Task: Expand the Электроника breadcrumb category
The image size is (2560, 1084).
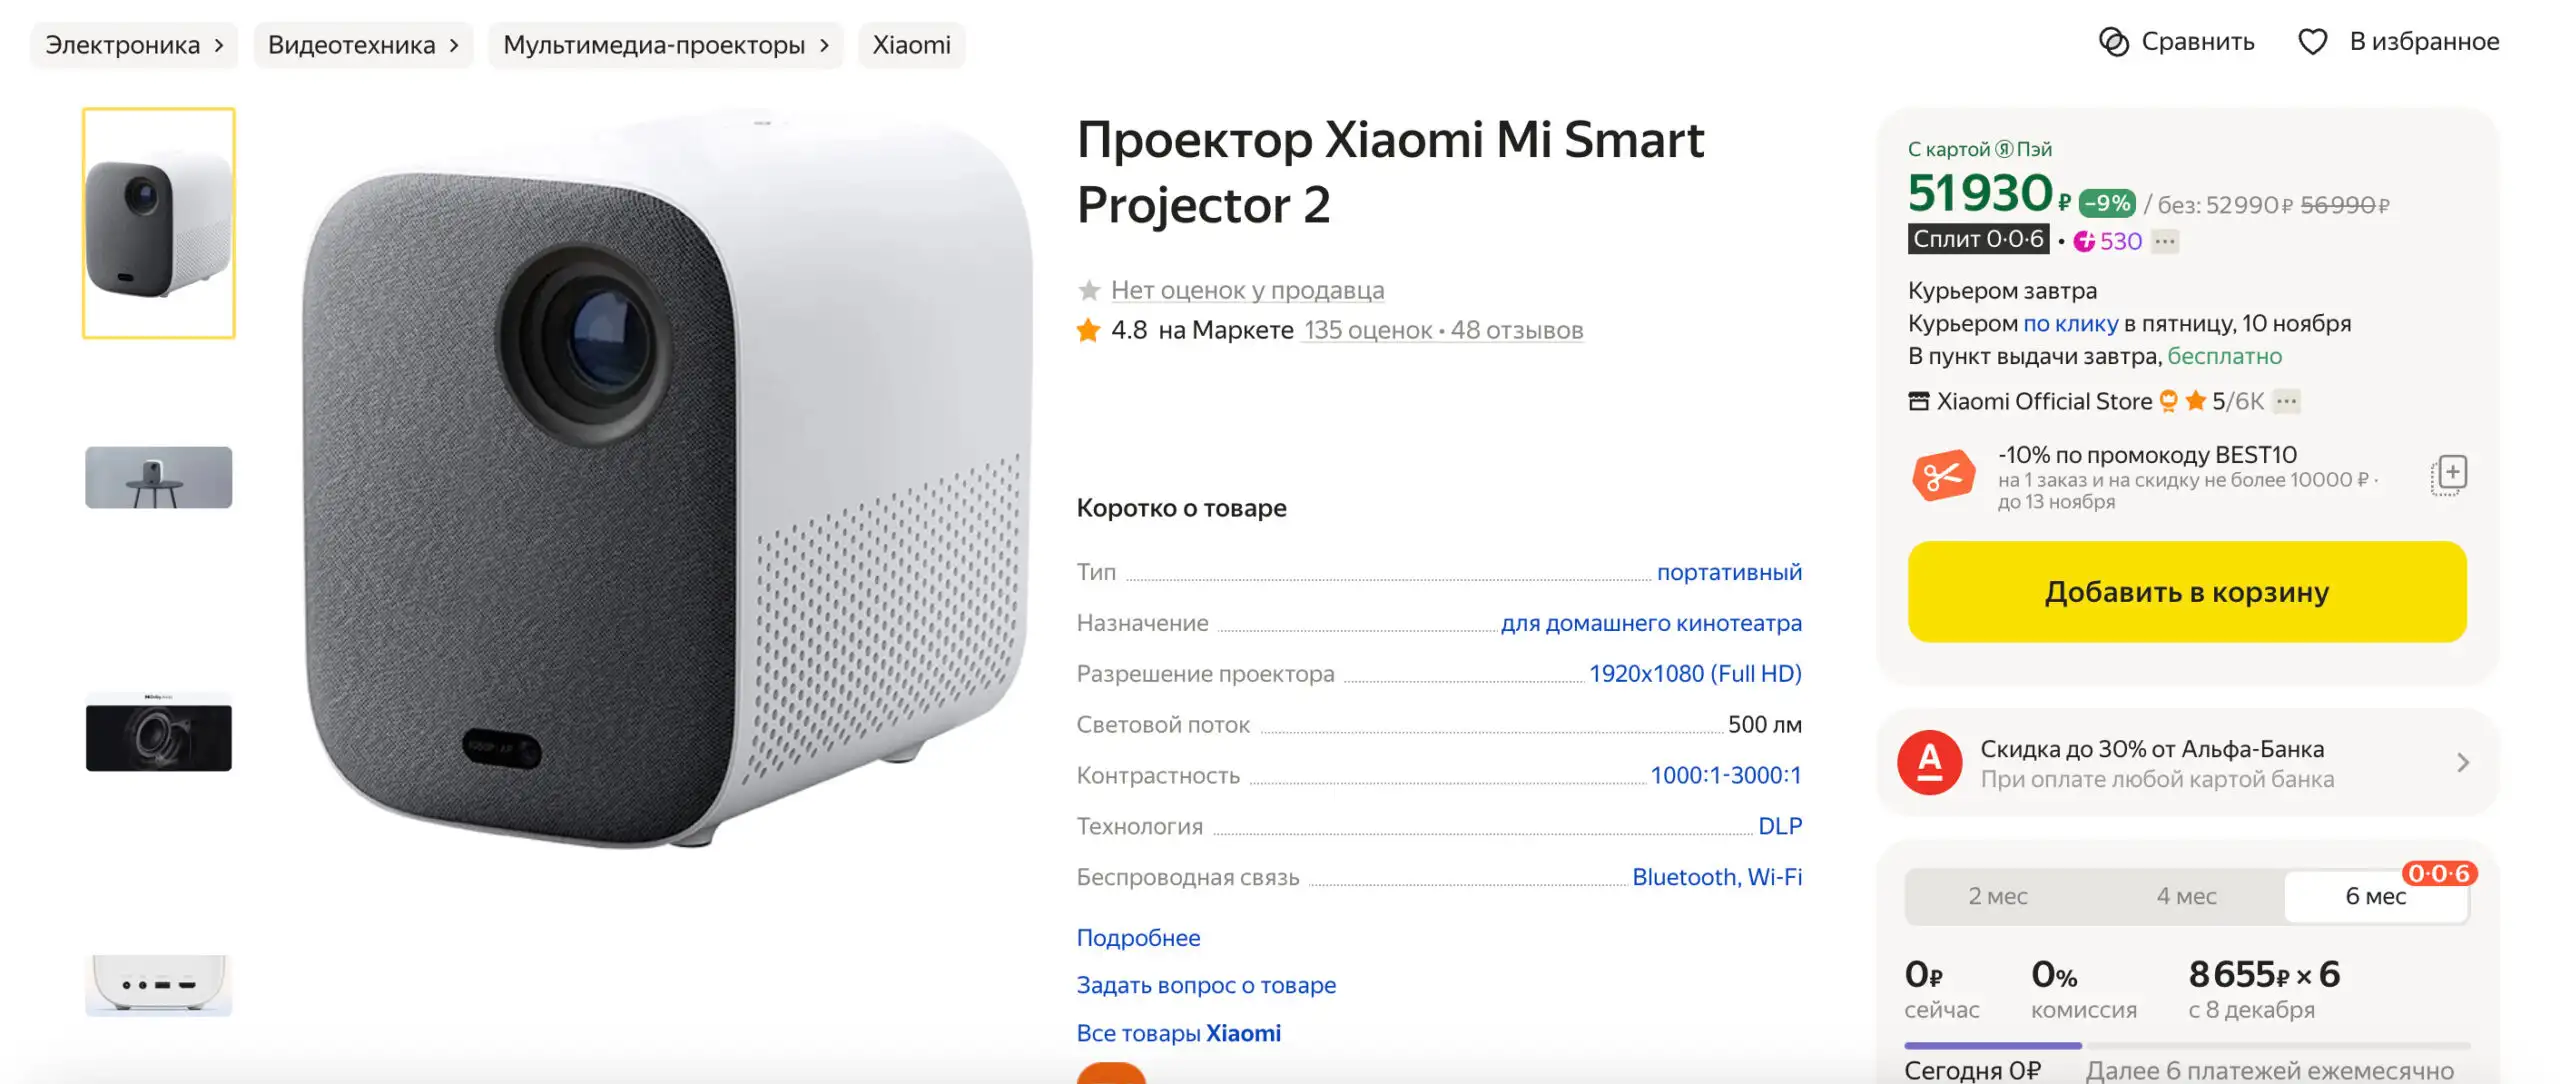Action: (x=135, y=45)
